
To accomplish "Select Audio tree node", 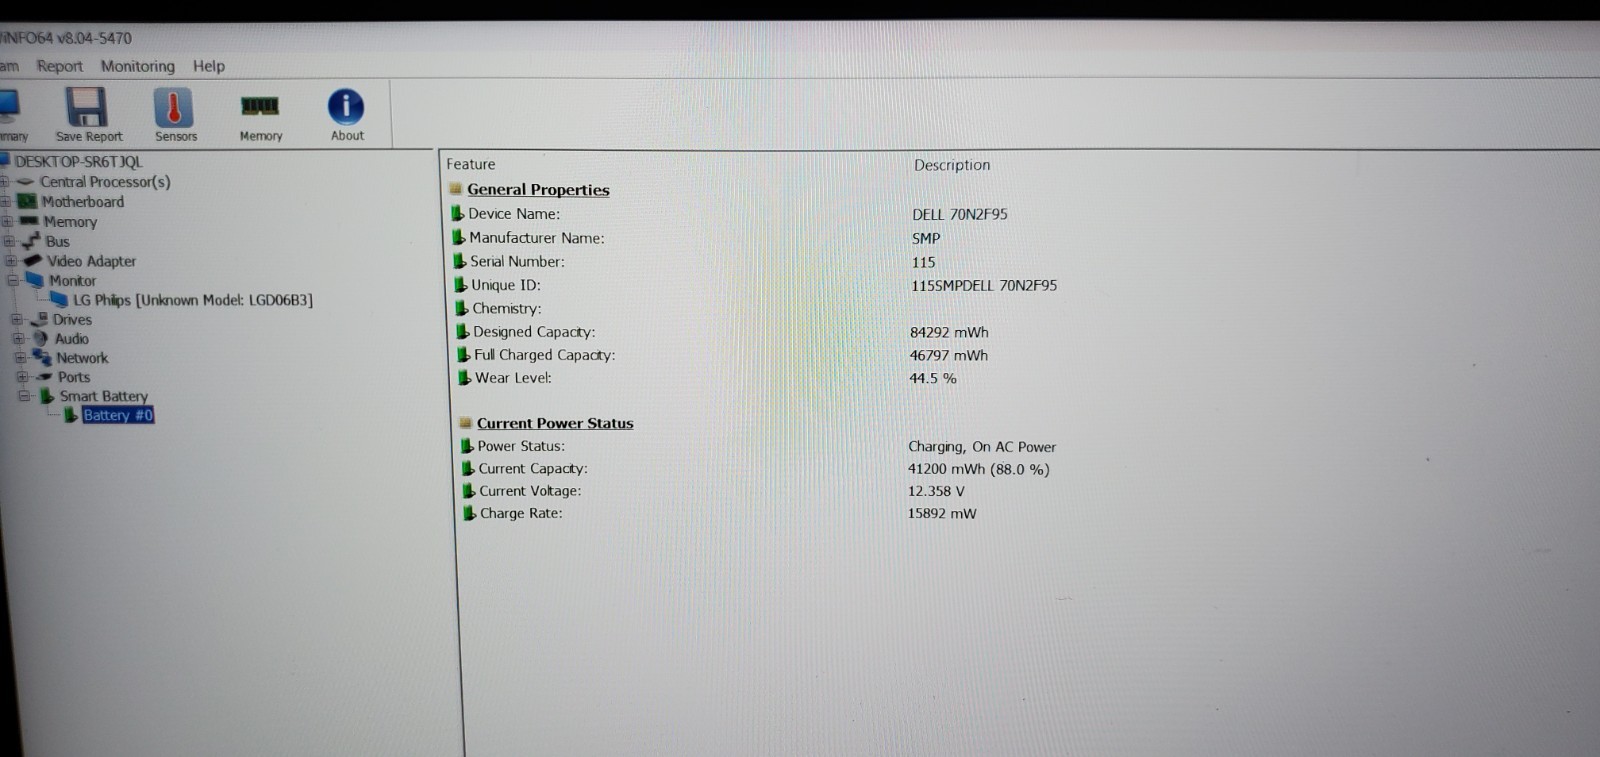I will pos(72,339).
